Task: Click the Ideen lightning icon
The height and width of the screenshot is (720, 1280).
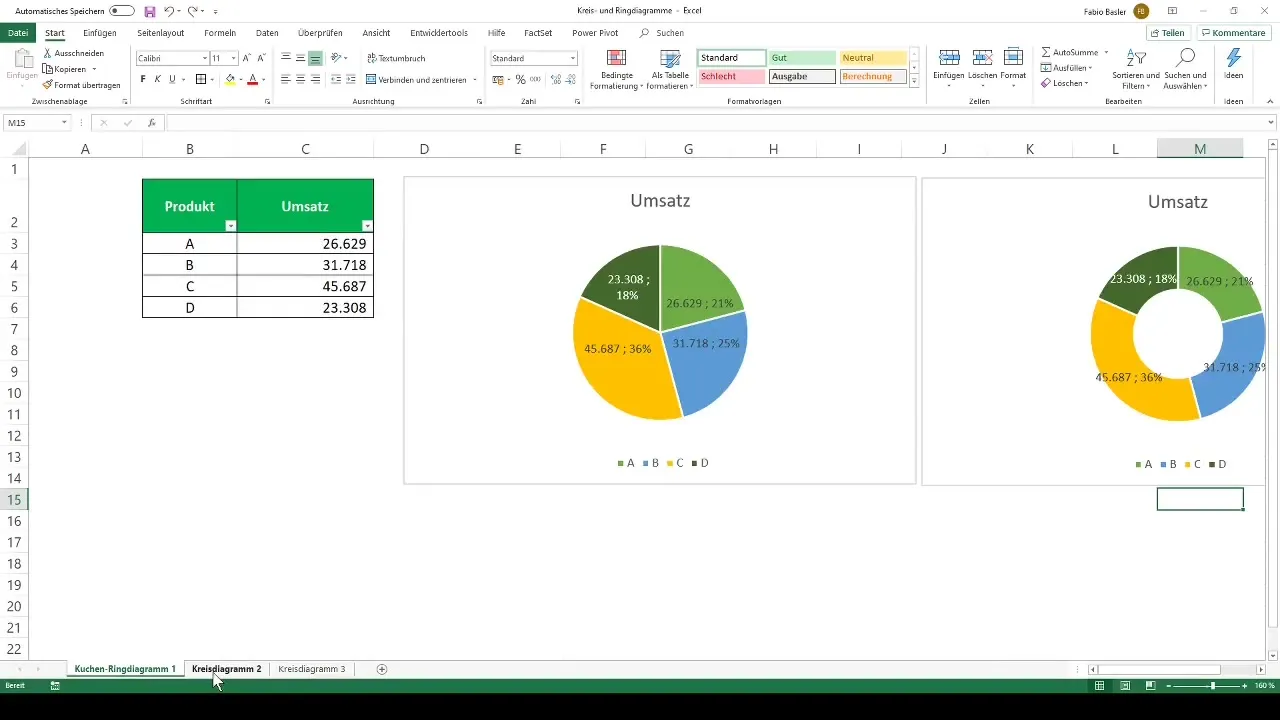Action: point(1234,58)
